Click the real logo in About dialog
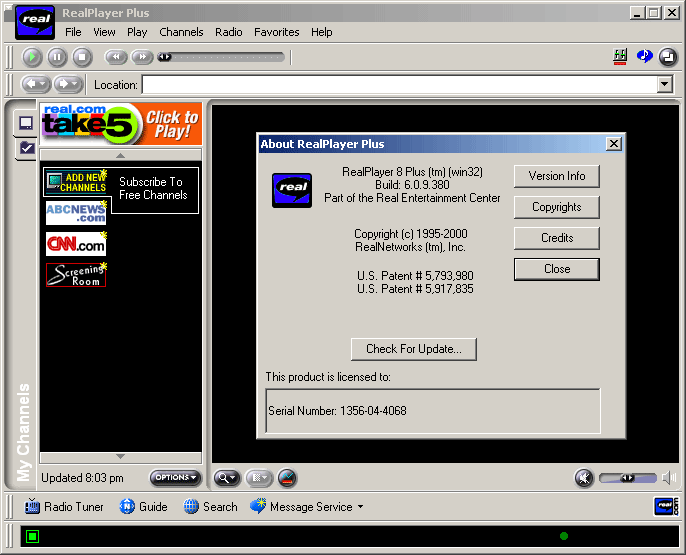Screen dimensions: 686x555 (x=292, y=190)
